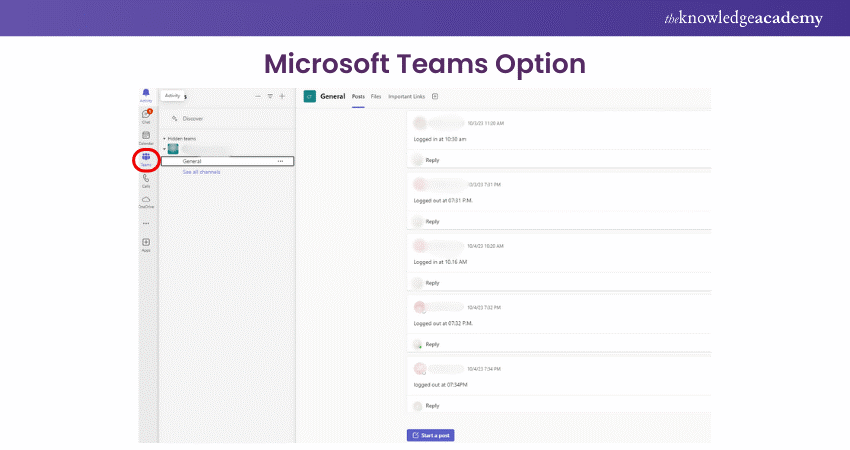Open OneDrive from the sidebar
The width and height of the screenshot is (850, 450).
tap(146, 201)
